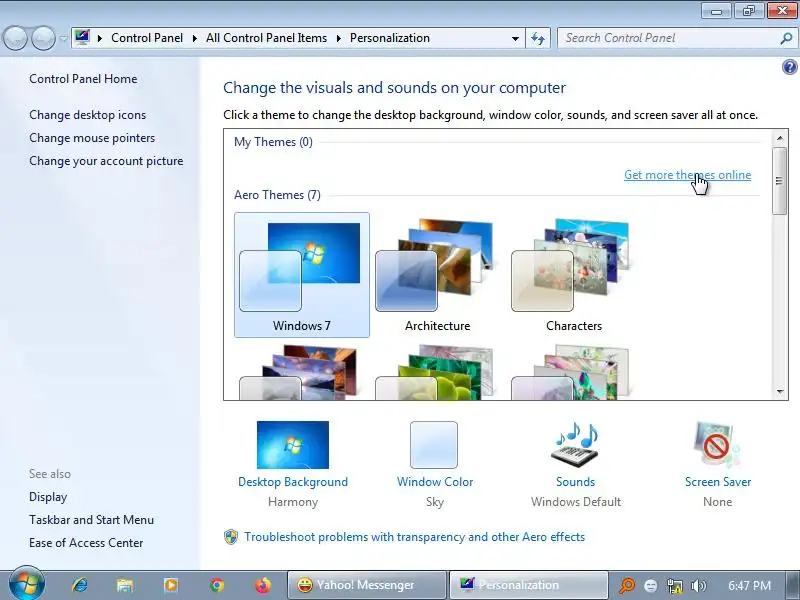Click the Window Color text link

435,482
